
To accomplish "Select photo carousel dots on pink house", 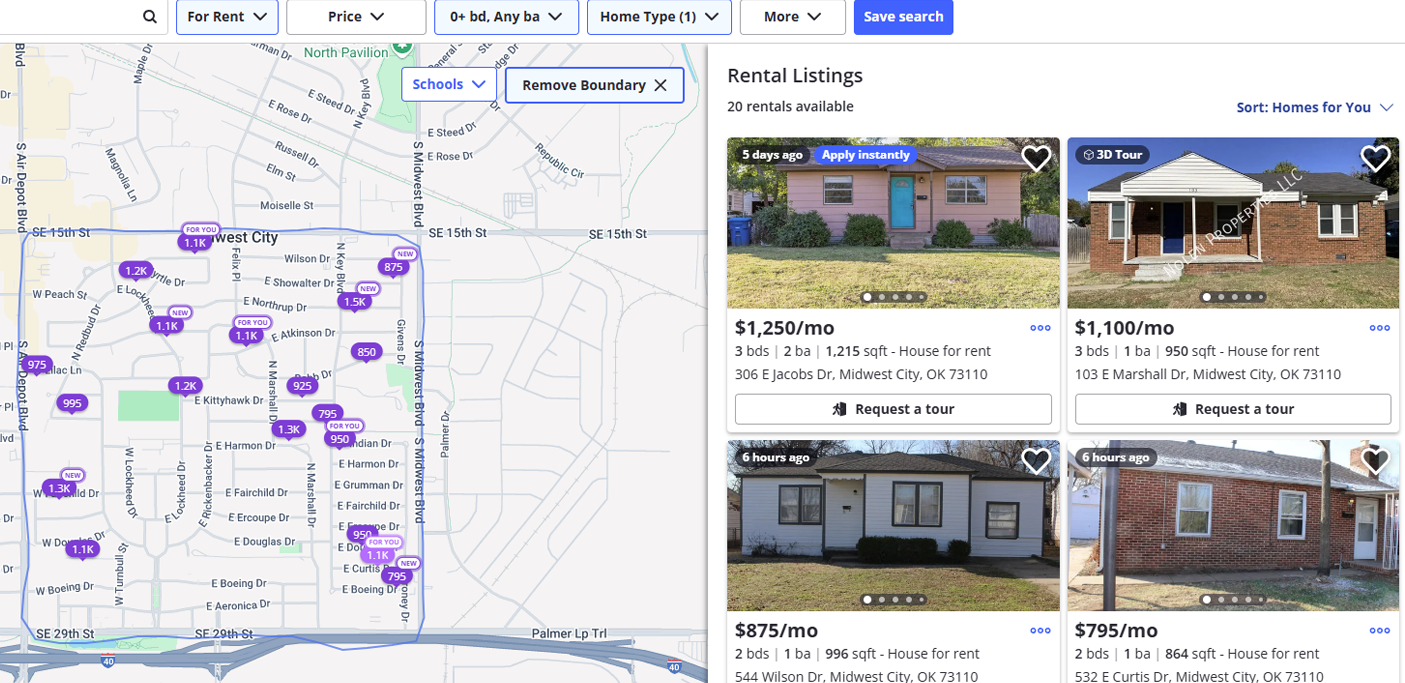I will (893, 297).
